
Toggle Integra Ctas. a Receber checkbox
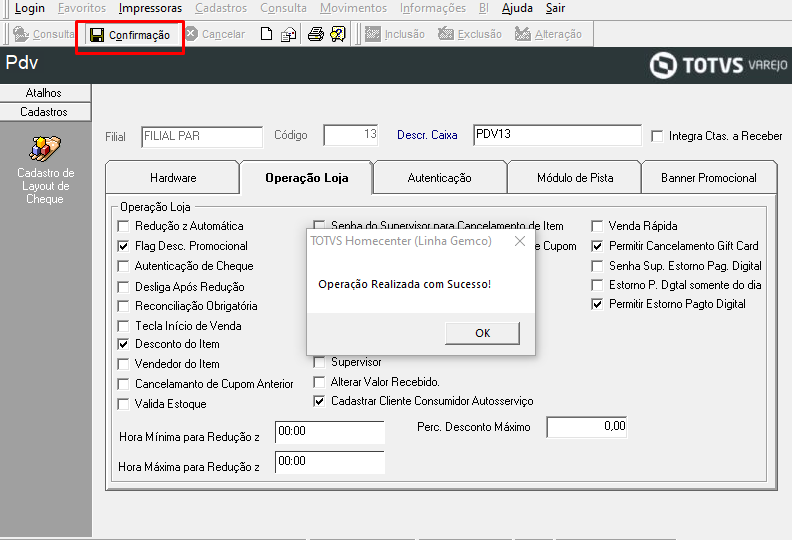coord(657,136)
